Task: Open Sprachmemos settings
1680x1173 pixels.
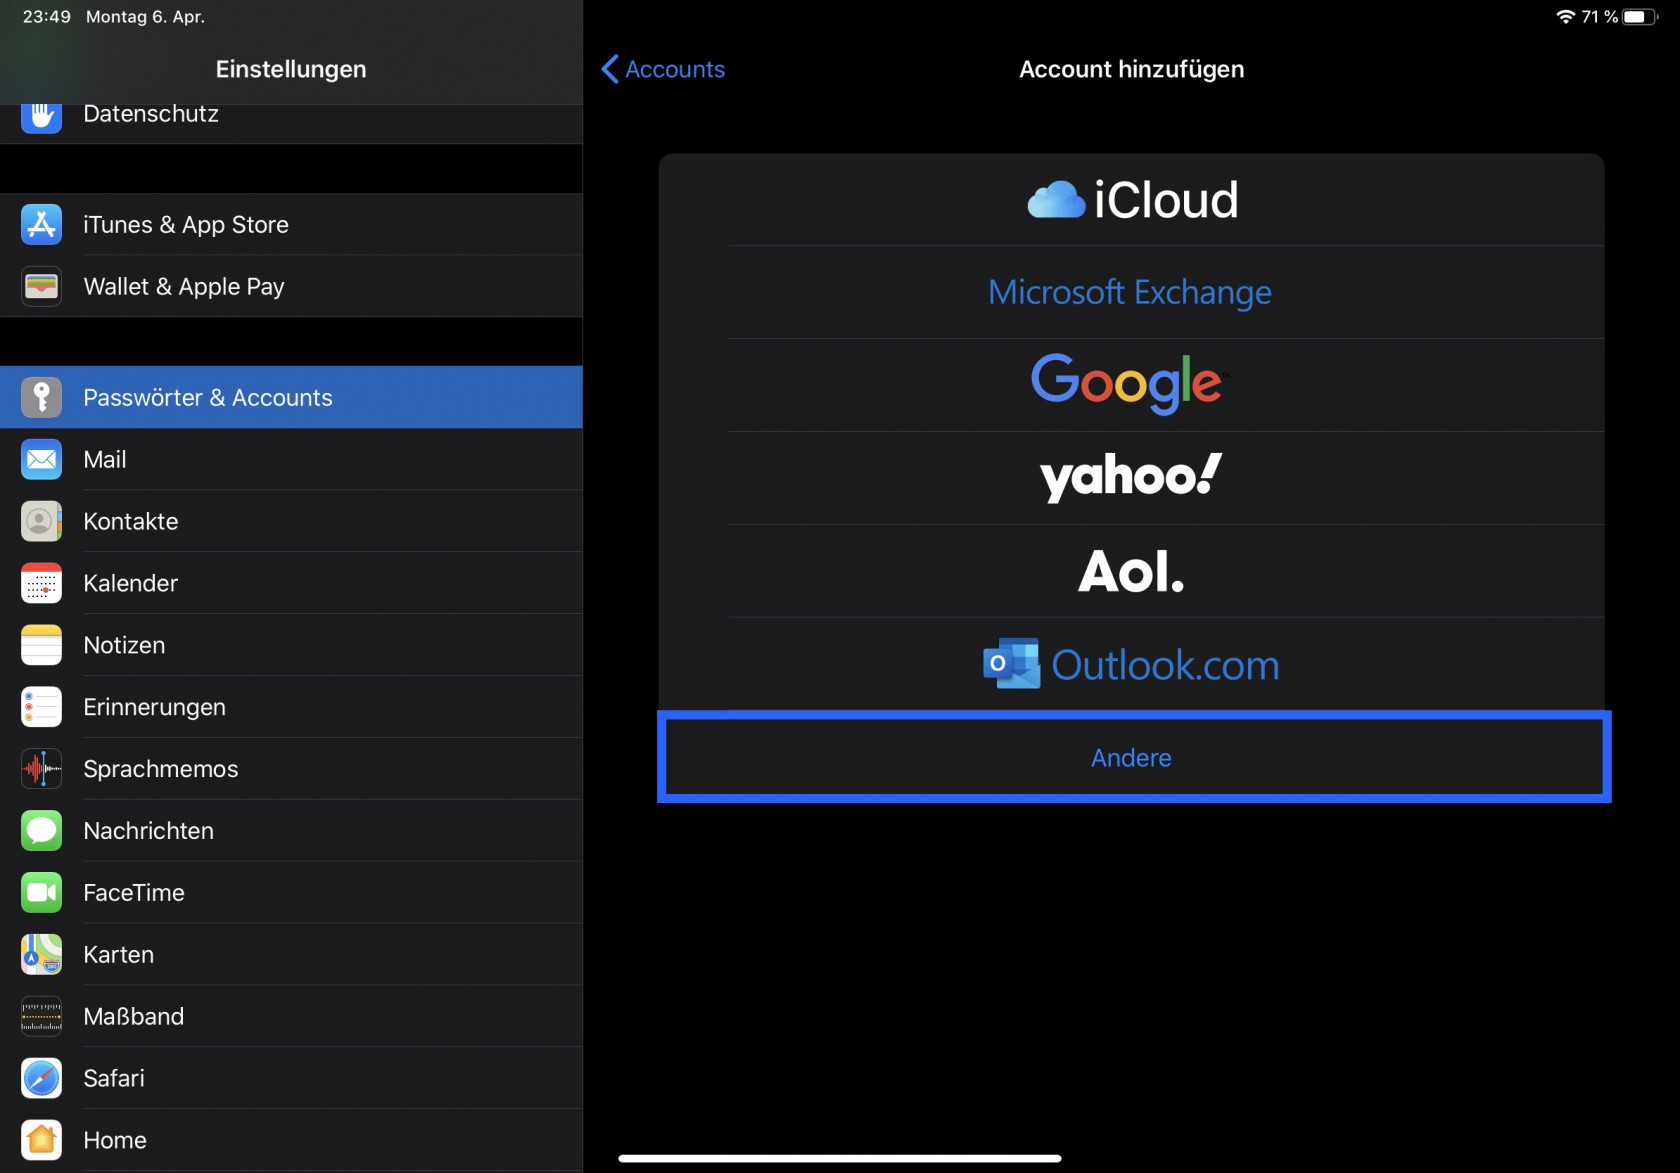Action: (291, 769)
